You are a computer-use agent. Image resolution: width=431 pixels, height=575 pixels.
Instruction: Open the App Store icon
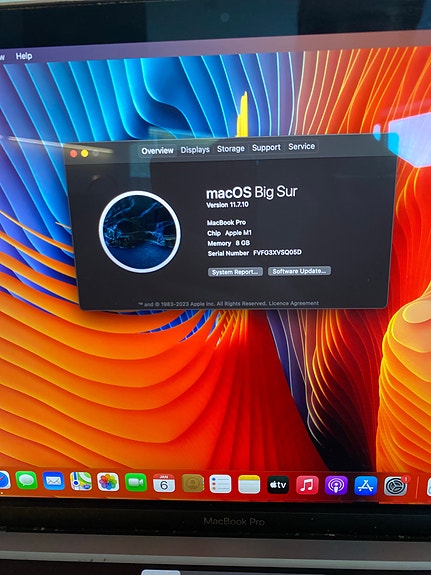tap(366, 486)
